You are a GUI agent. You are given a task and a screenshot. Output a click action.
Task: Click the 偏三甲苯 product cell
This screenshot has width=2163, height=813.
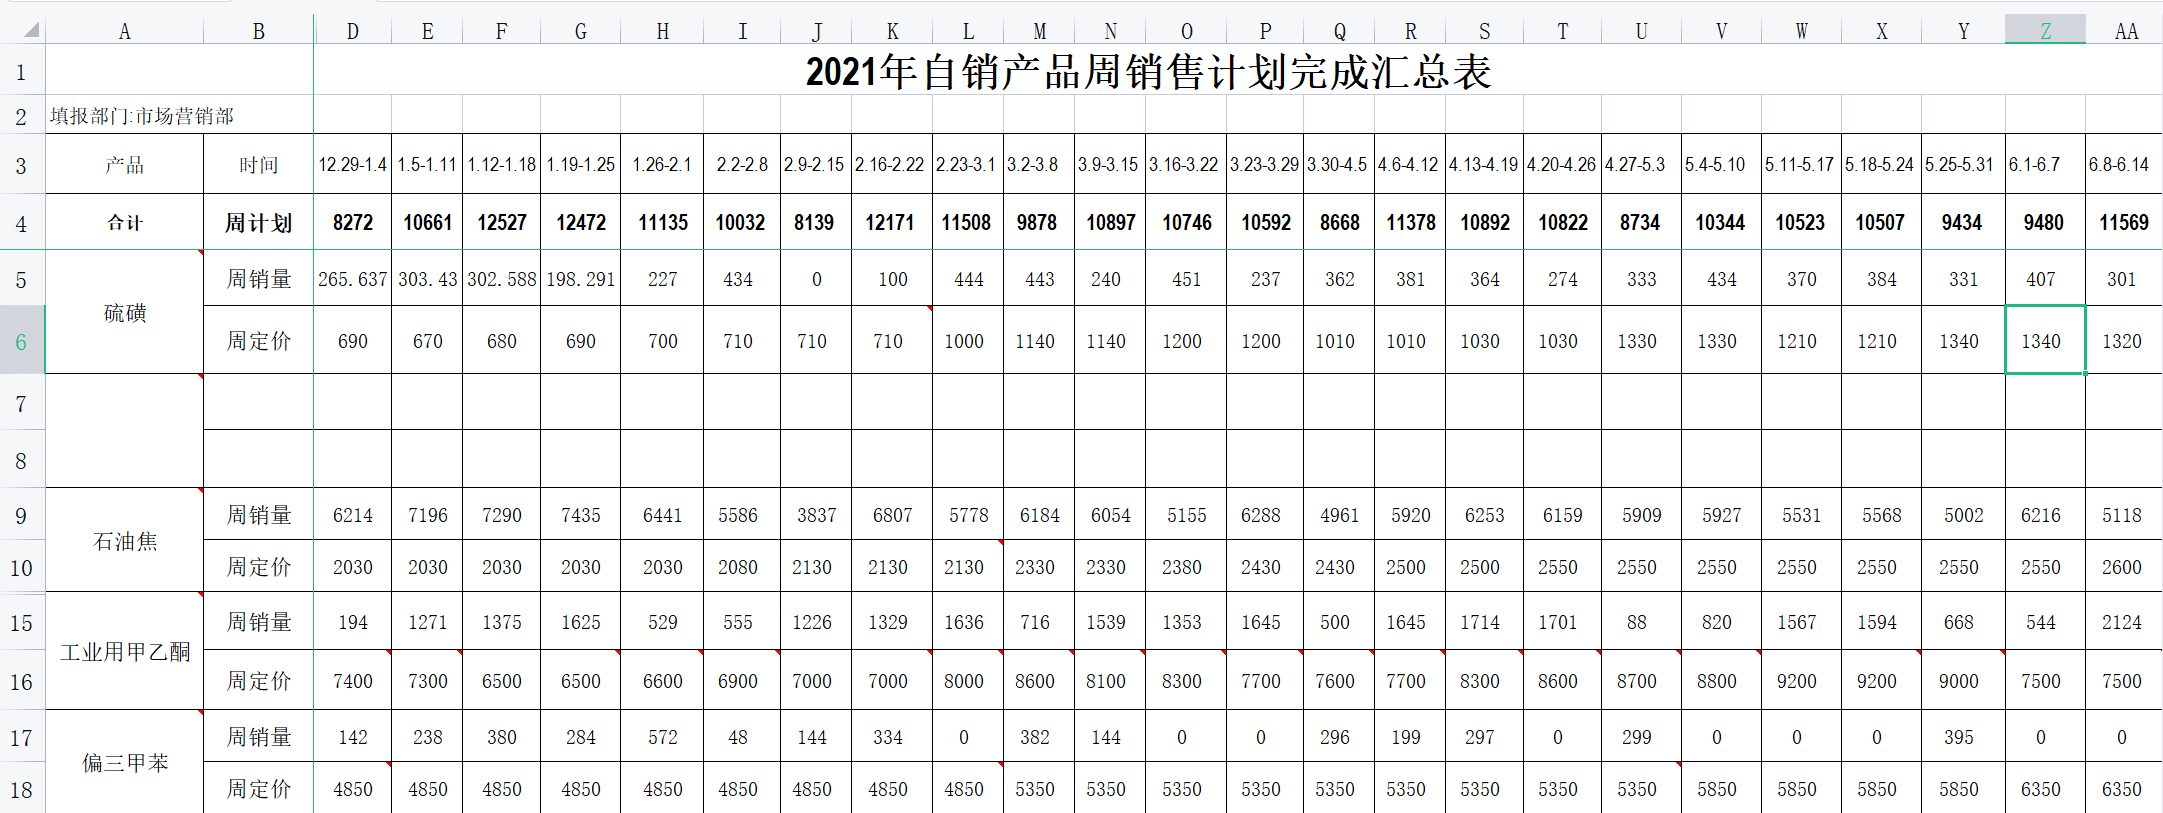click(x=125, y=763)
